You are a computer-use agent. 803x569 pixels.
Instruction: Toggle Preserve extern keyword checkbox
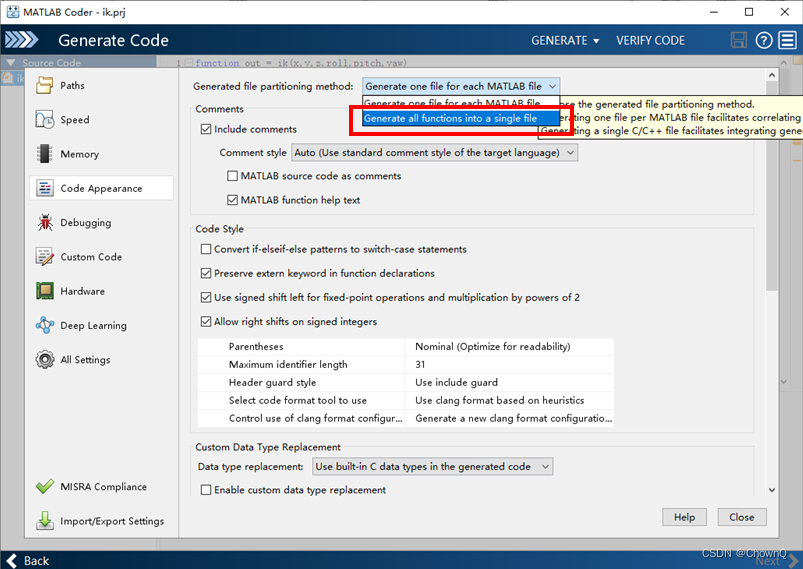[x=206, y=273]
